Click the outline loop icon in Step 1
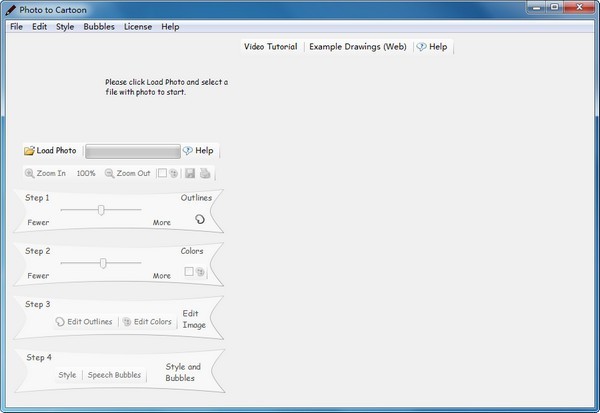This screenshot has height=413, width=600. tap(200, 219)
